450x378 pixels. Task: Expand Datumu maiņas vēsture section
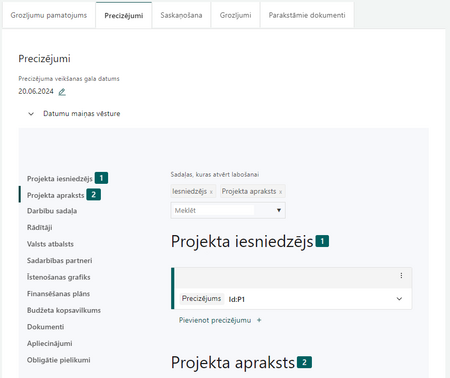coord(31,114)
